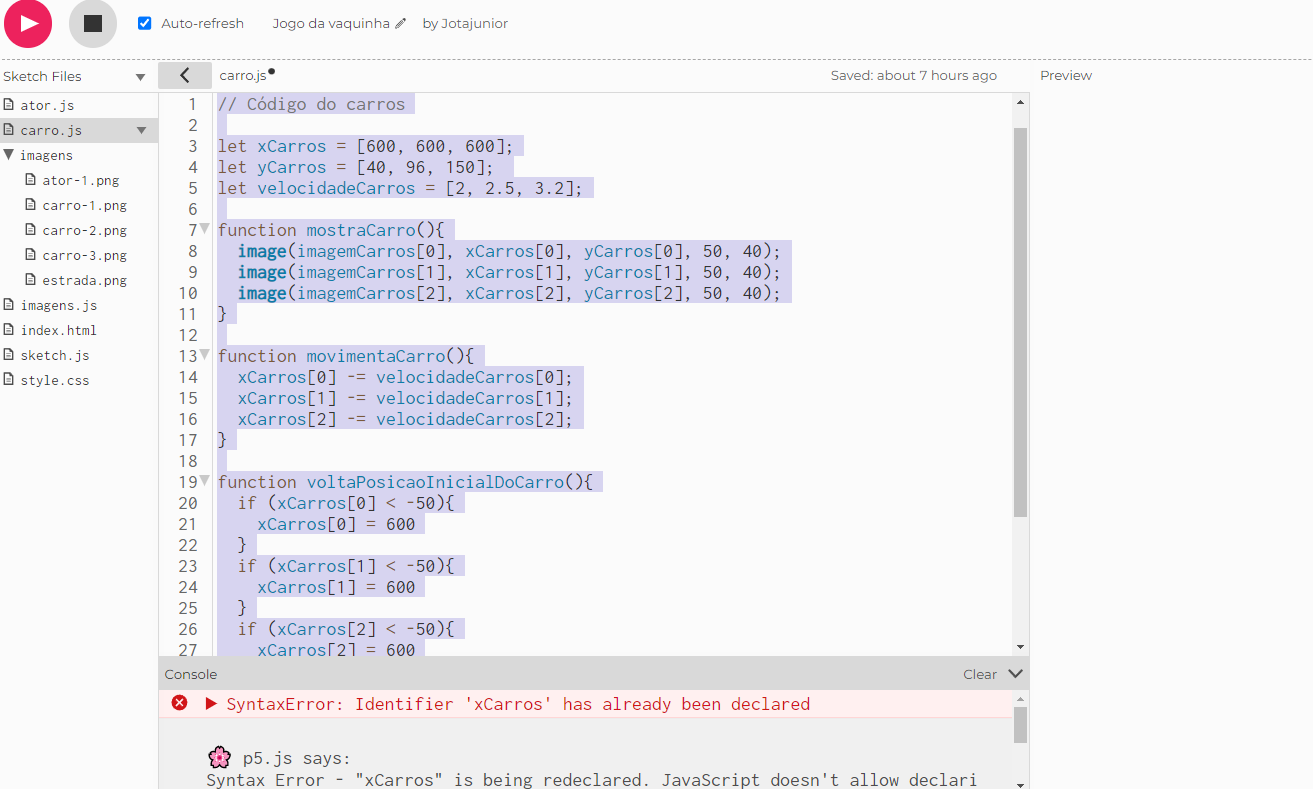Collapse the console with chevron icon

pos(1015,674)
